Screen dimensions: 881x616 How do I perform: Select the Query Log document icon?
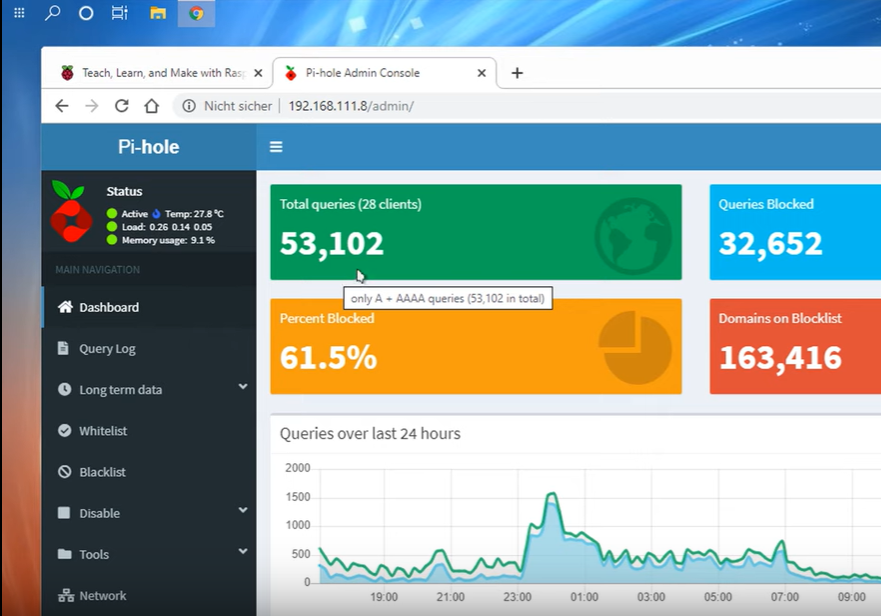pos(63,348)
